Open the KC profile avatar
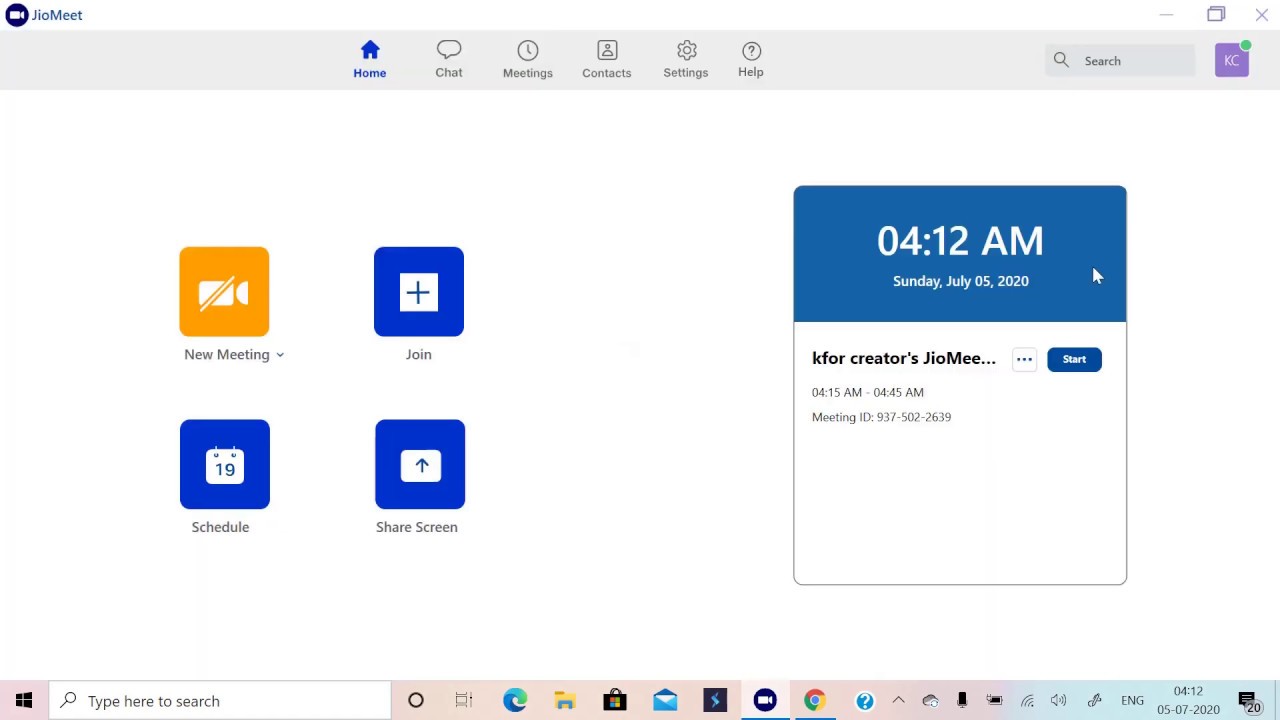The image size is (1280, 720). pyautogui.click(x=1232, y=60)
